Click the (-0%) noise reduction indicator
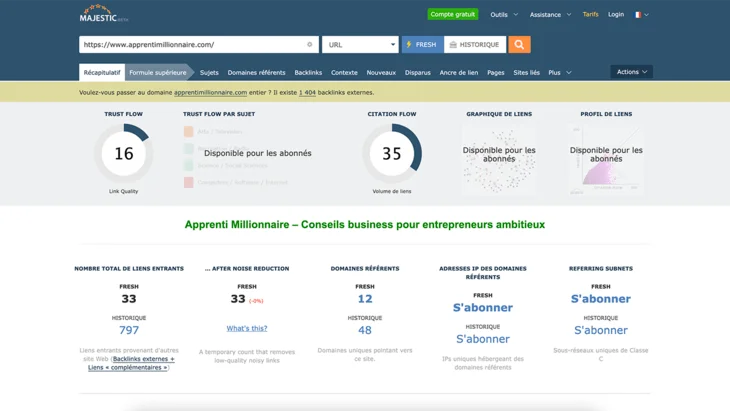The width and height of the screenshot is (730, 411). 256,301
